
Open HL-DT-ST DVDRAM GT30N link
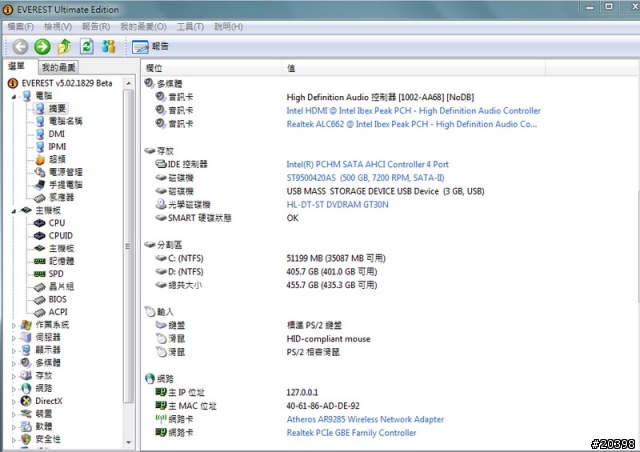337,205
